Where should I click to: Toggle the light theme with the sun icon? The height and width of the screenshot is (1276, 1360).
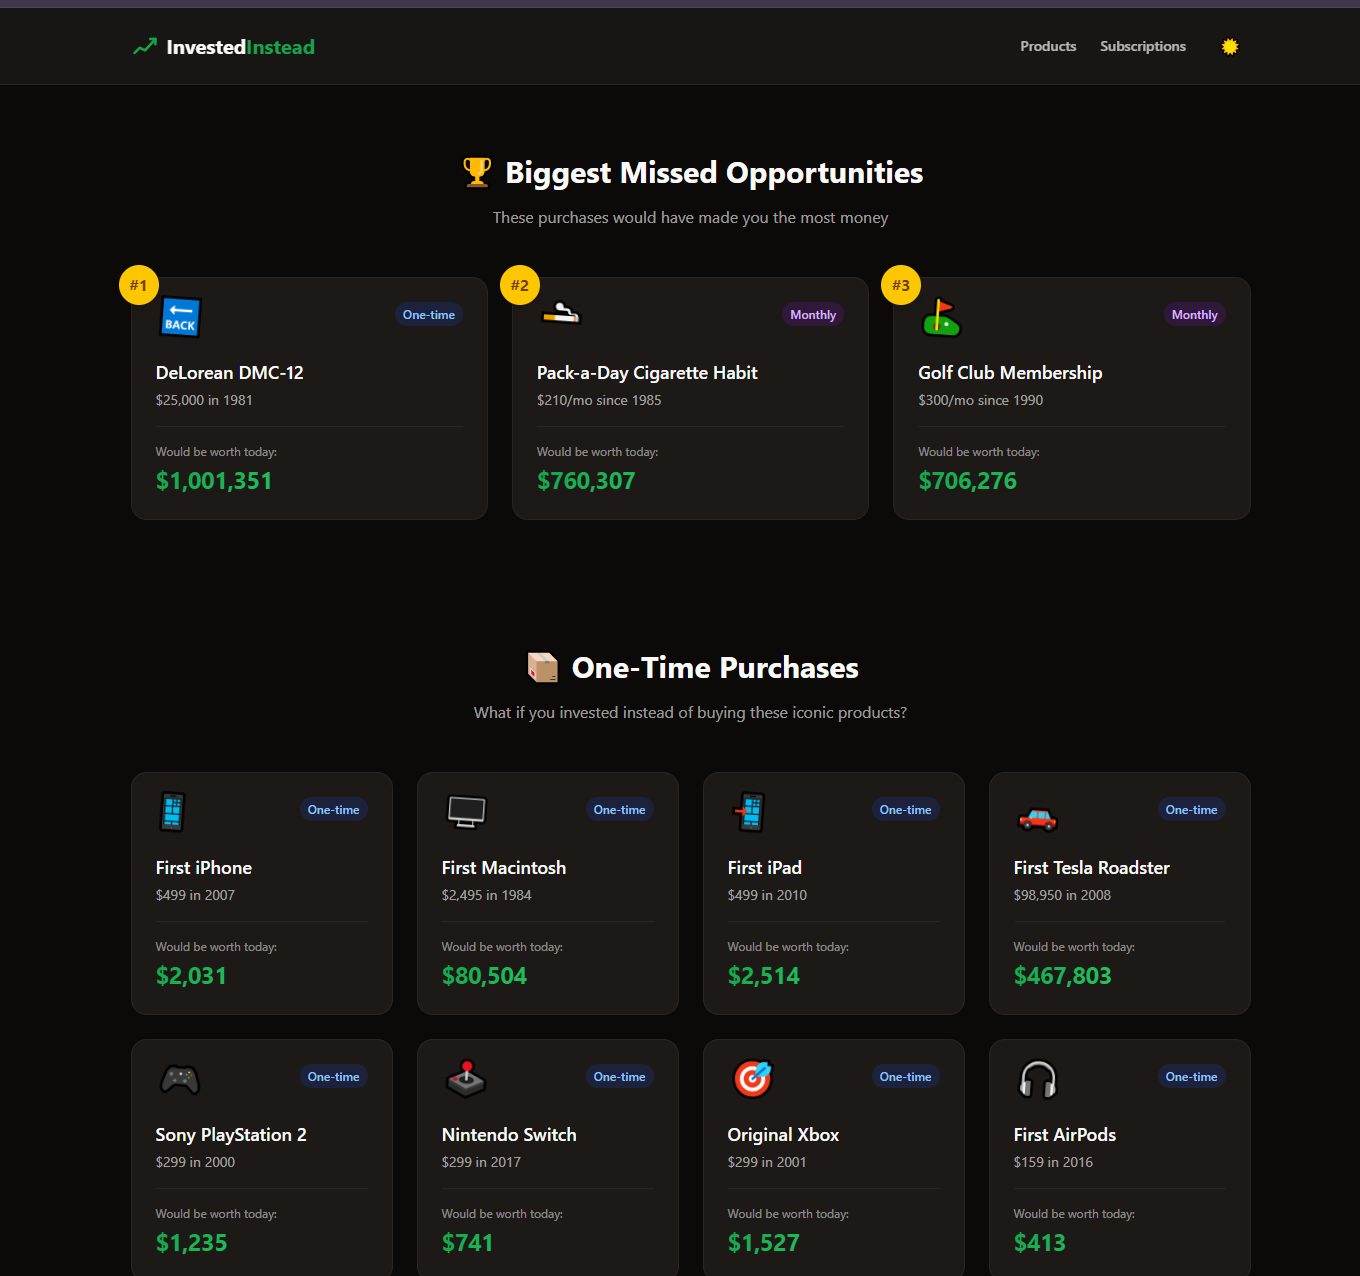tap(1229, 46)
